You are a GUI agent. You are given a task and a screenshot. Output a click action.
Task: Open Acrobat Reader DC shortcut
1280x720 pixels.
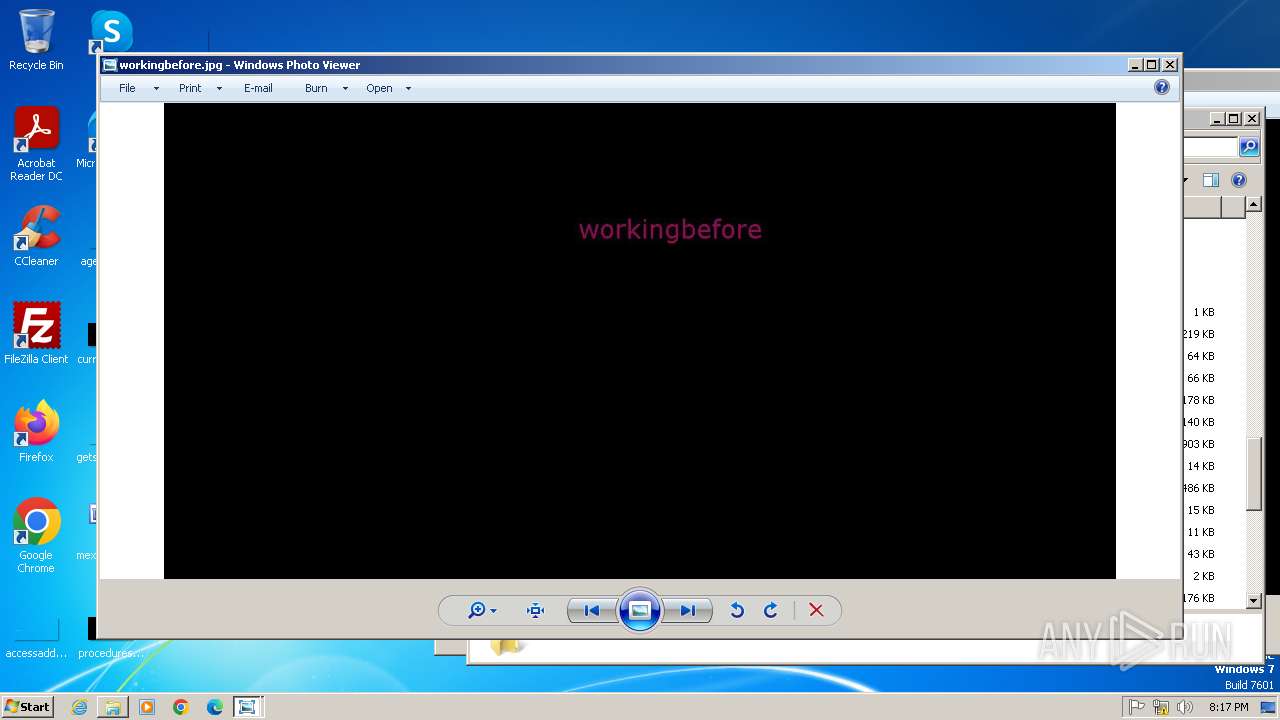pos(36,144)
